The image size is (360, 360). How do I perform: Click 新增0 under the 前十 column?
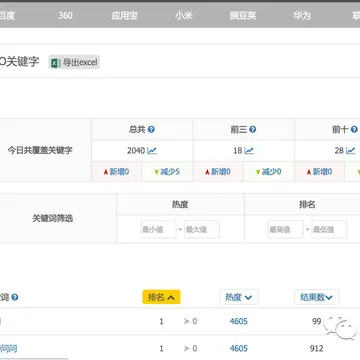319,172
